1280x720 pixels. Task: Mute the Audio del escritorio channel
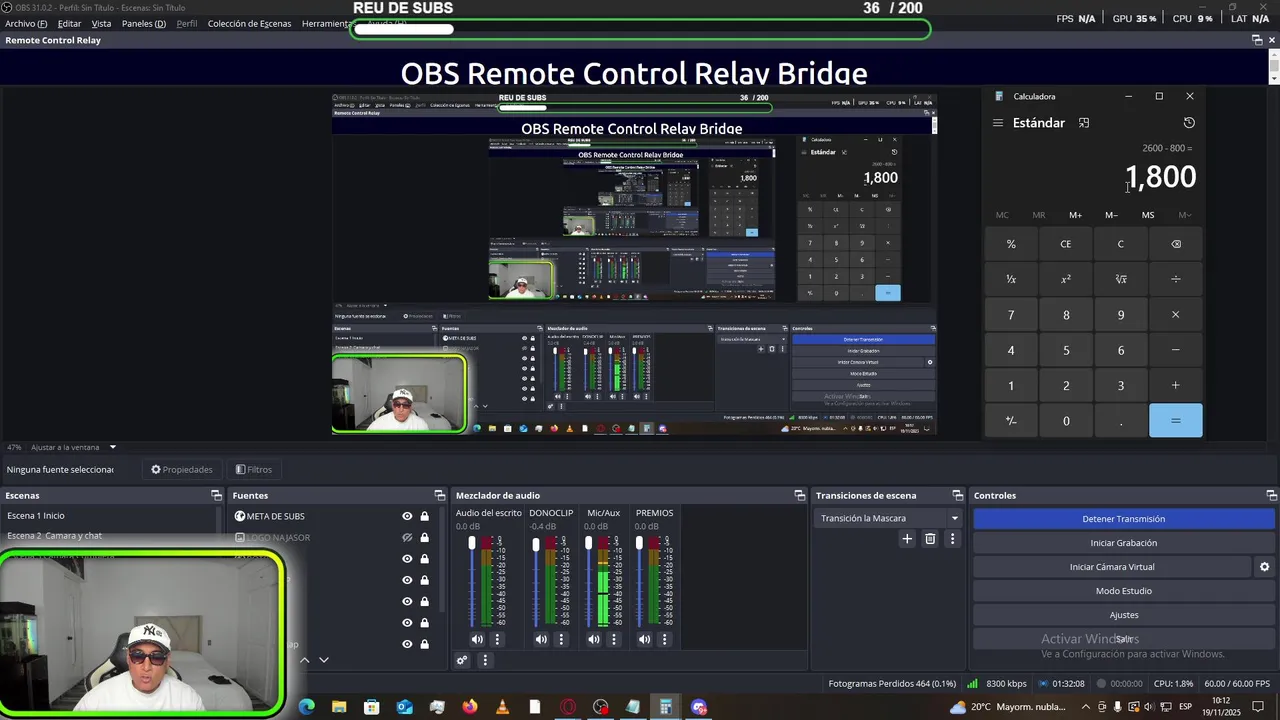pos(477,639)
